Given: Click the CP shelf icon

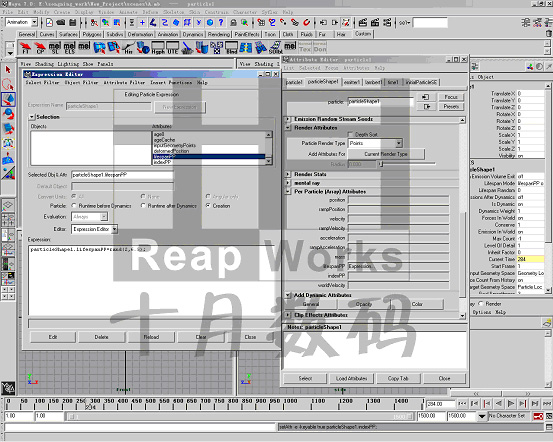Looking at the screenshot, I should pyautogui.click(x=40, y=48).
